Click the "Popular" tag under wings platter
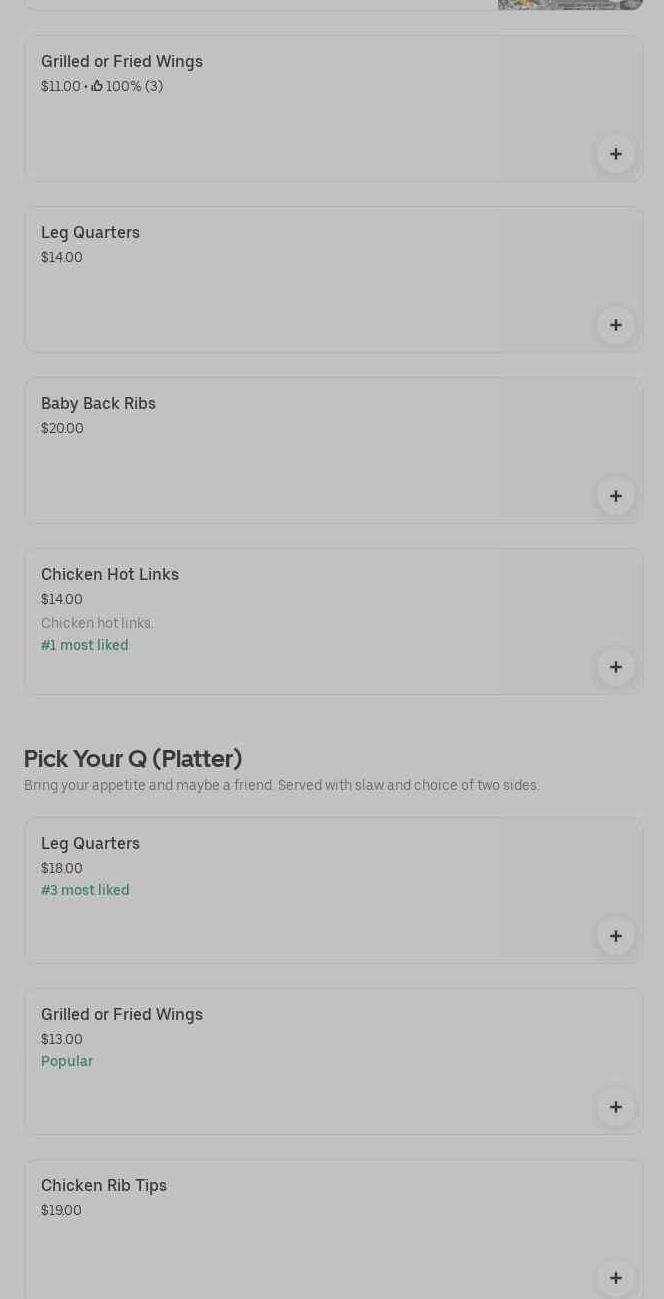 [x=67, y=1062]
